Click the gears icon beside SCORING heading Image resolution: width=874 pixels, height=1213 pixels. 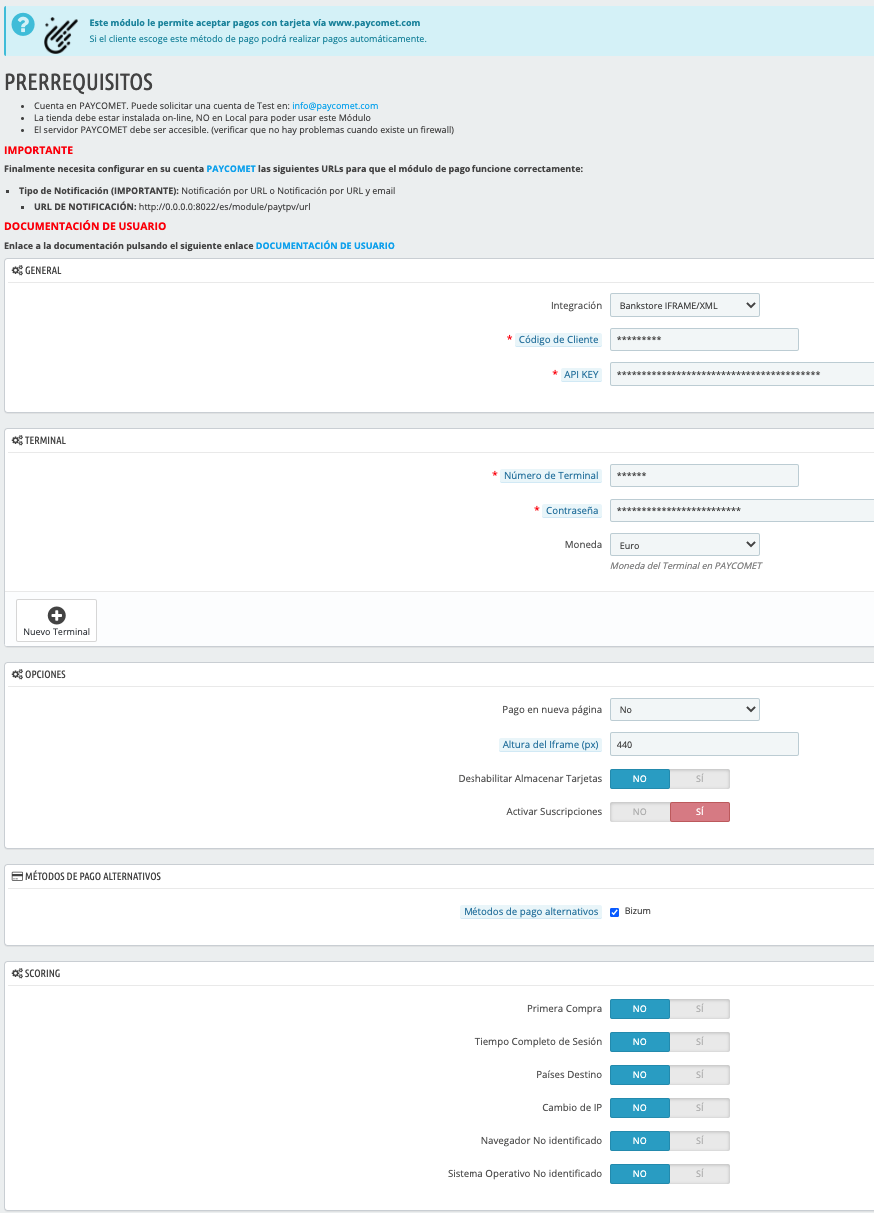17,974
